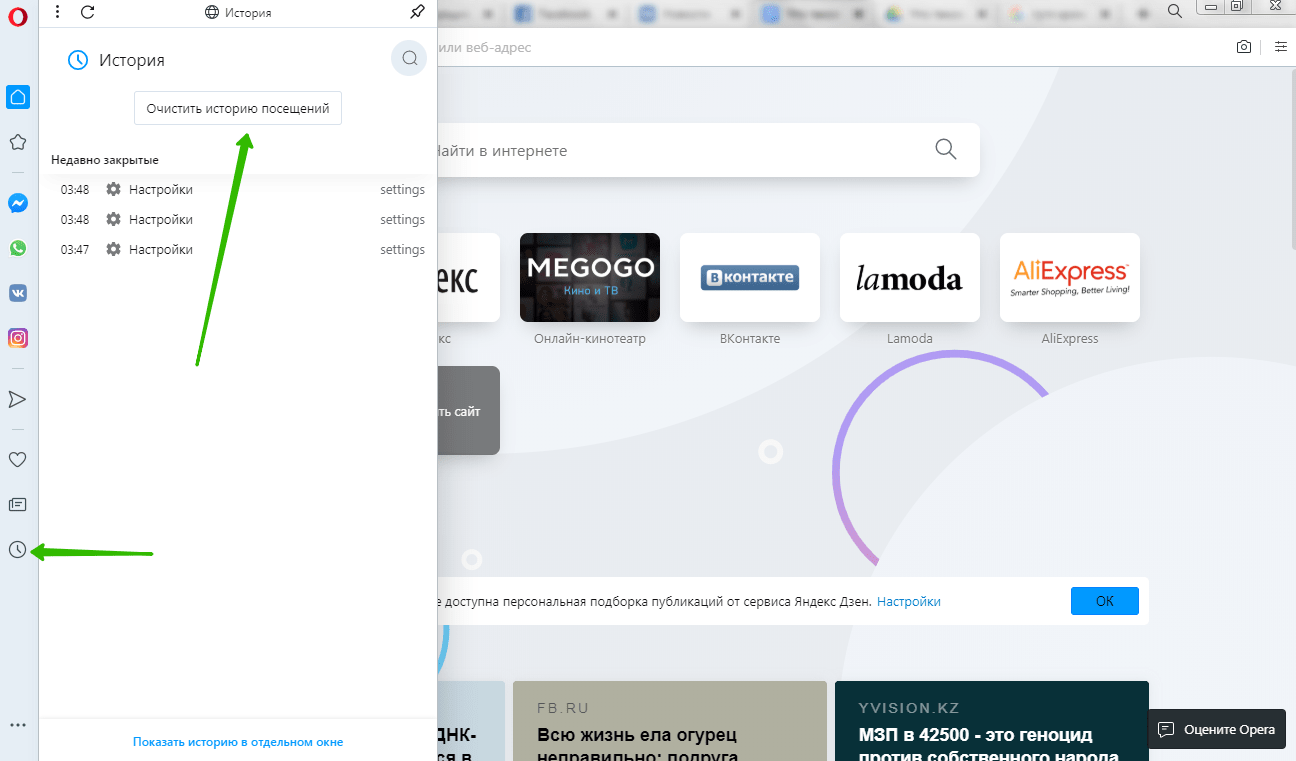This screenshot has width=1296, height=761.
Task: Open YVISION.KZ news card
Action: pos(992,721)
